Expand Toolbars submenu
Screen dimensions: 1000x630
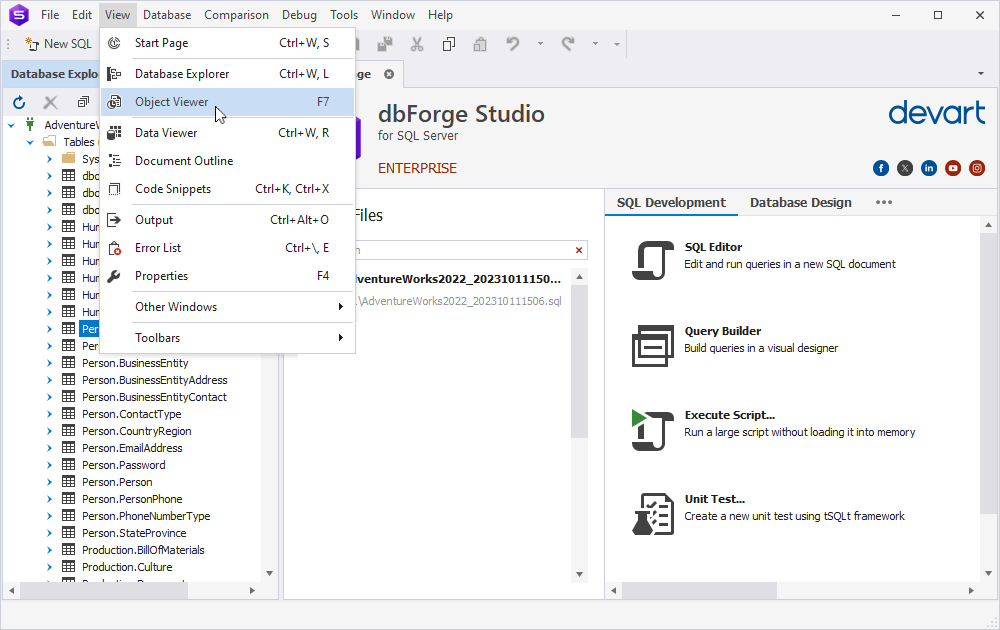point(227,338)
